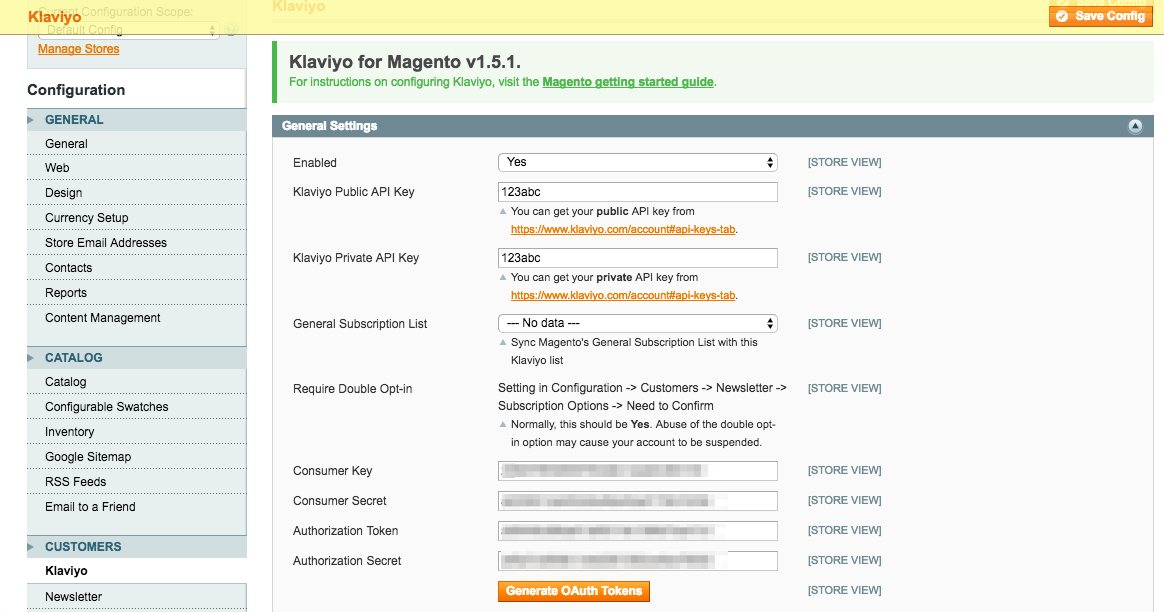Viewport: 1164px width, 612px height.
Task: Open the Newsletter section in the sidebar
Action: click(73, 597)
